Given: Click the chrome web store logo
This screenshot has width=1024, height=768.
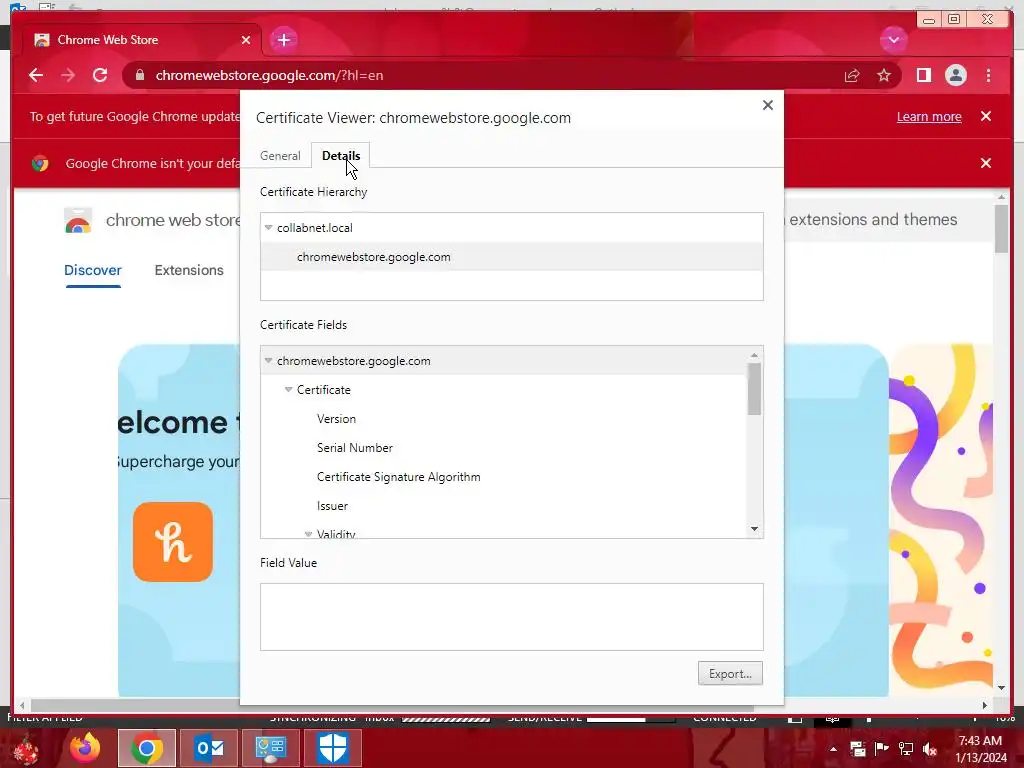Looking at the screenshot, I should 78,221.
